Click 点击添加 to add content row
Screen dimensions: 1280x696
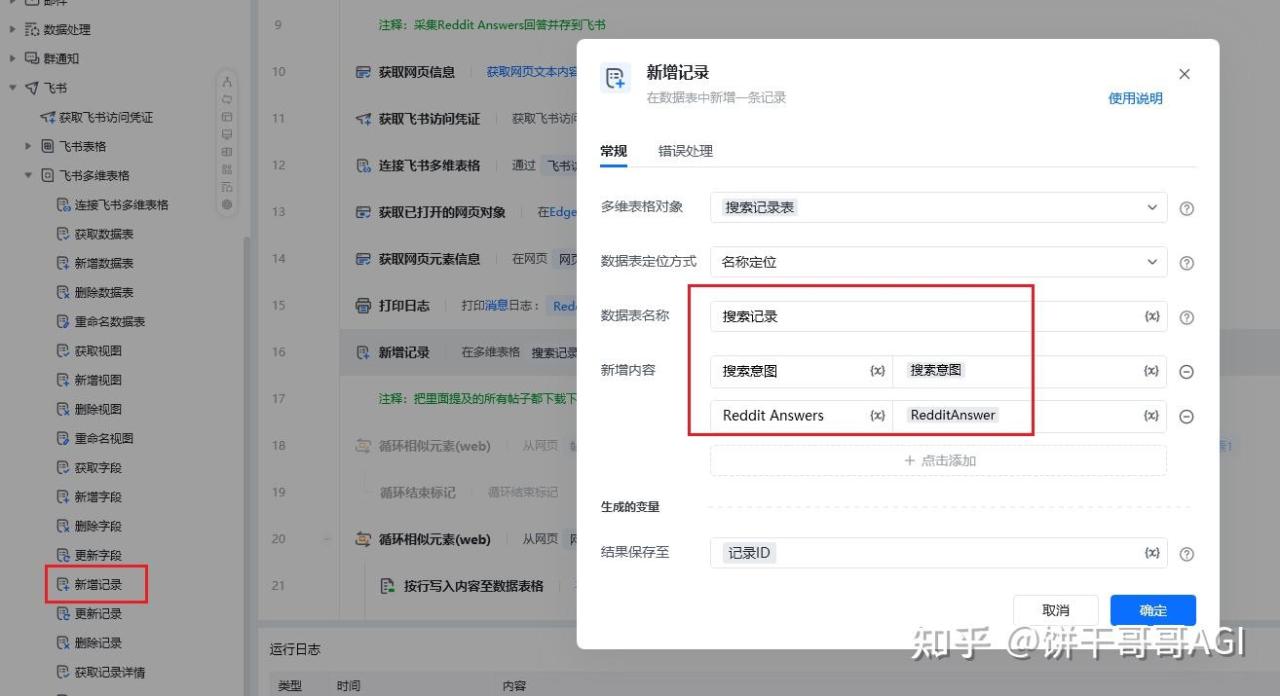tap(938, 461)
